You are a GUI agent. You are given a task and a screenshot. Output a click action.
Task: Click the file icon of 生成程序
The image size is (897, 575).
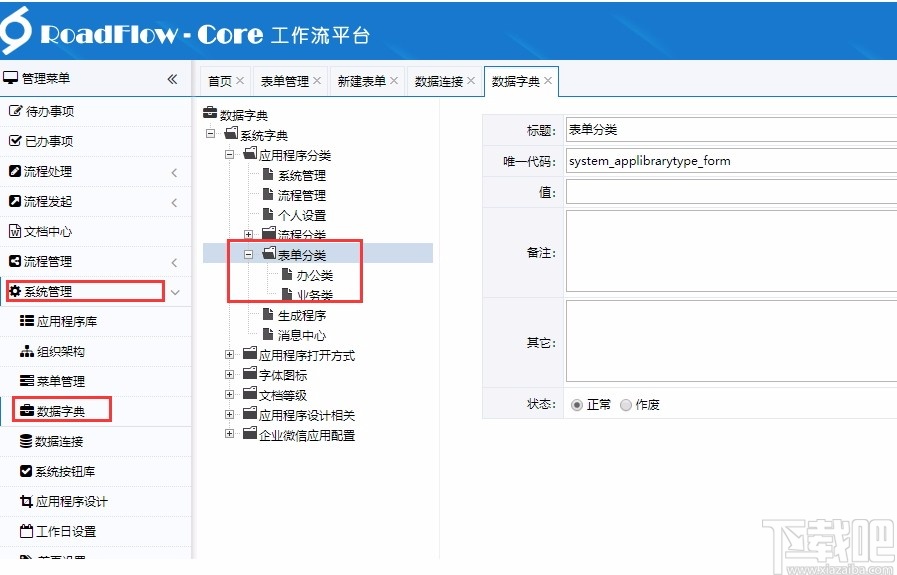pyautogui.click(x=268, y=314)
